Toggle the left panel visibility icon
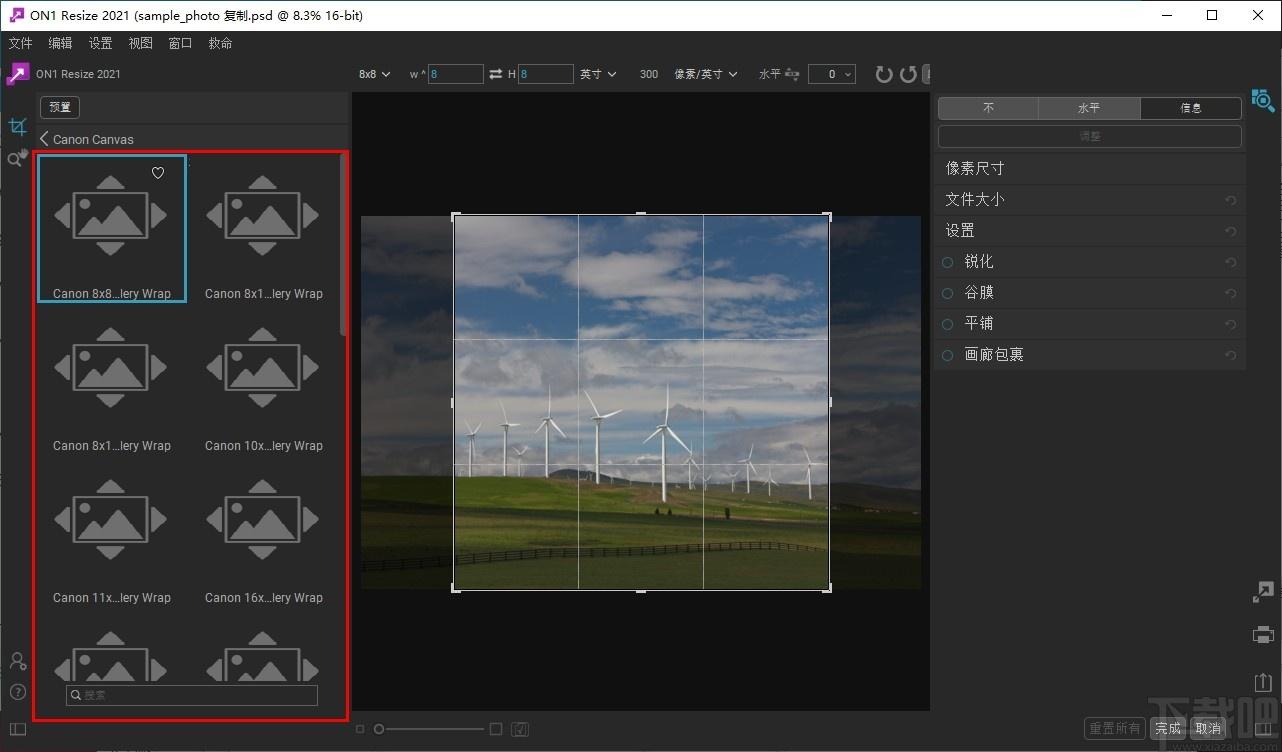1282x752 pixels. click(x=17, y=729)
